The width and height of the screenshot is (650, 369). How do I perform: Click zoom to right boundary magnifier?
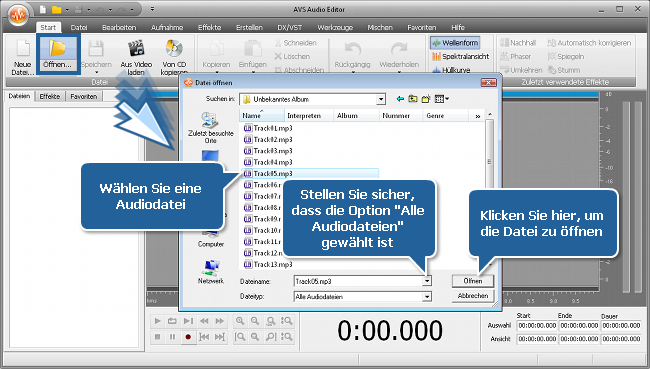(x=271, y=337)
